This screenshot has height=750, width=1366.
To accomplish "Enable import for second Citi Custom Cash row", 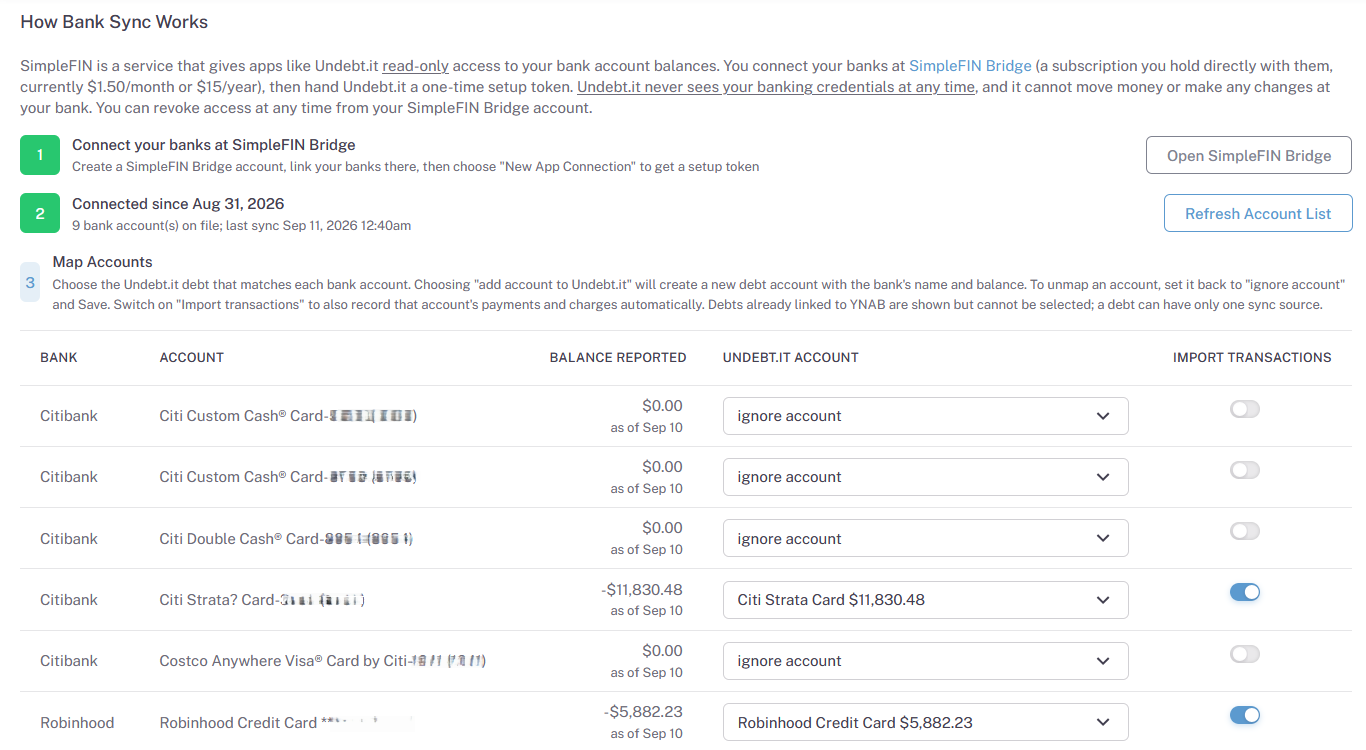I will coord(1245,470).
